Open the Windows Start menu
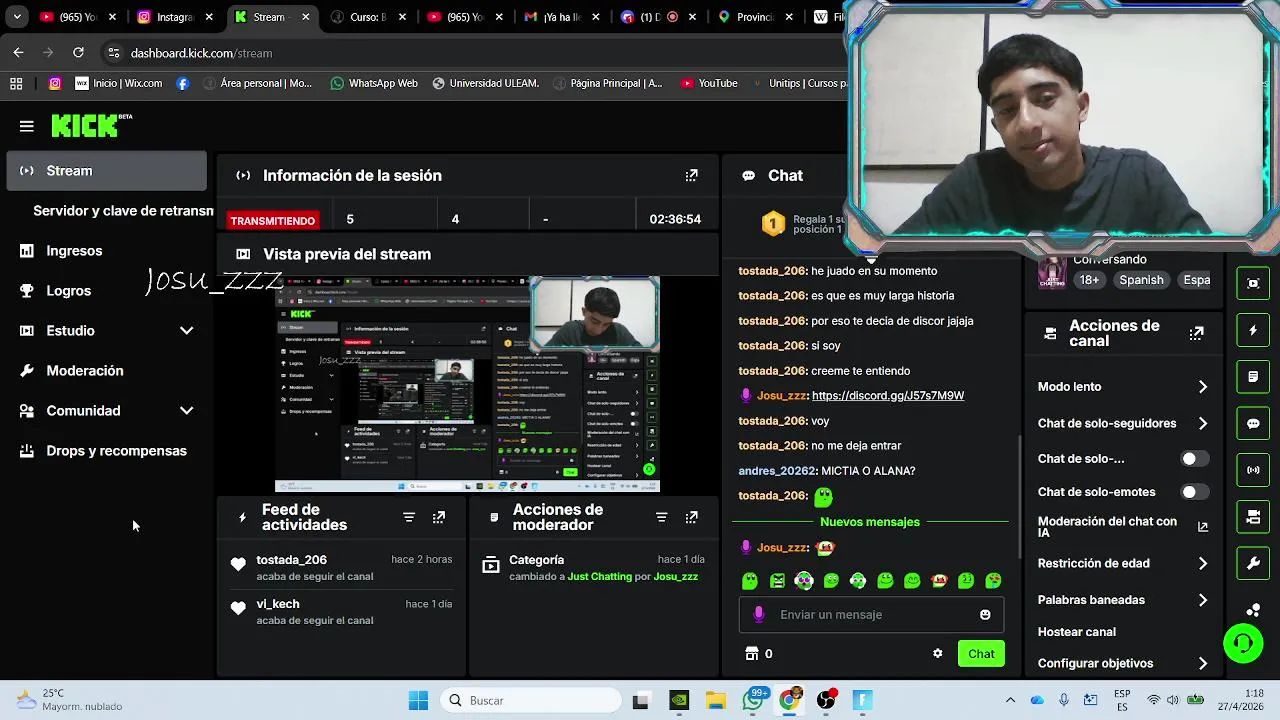This screenshot has width=1280, height=720. [418, 700]
